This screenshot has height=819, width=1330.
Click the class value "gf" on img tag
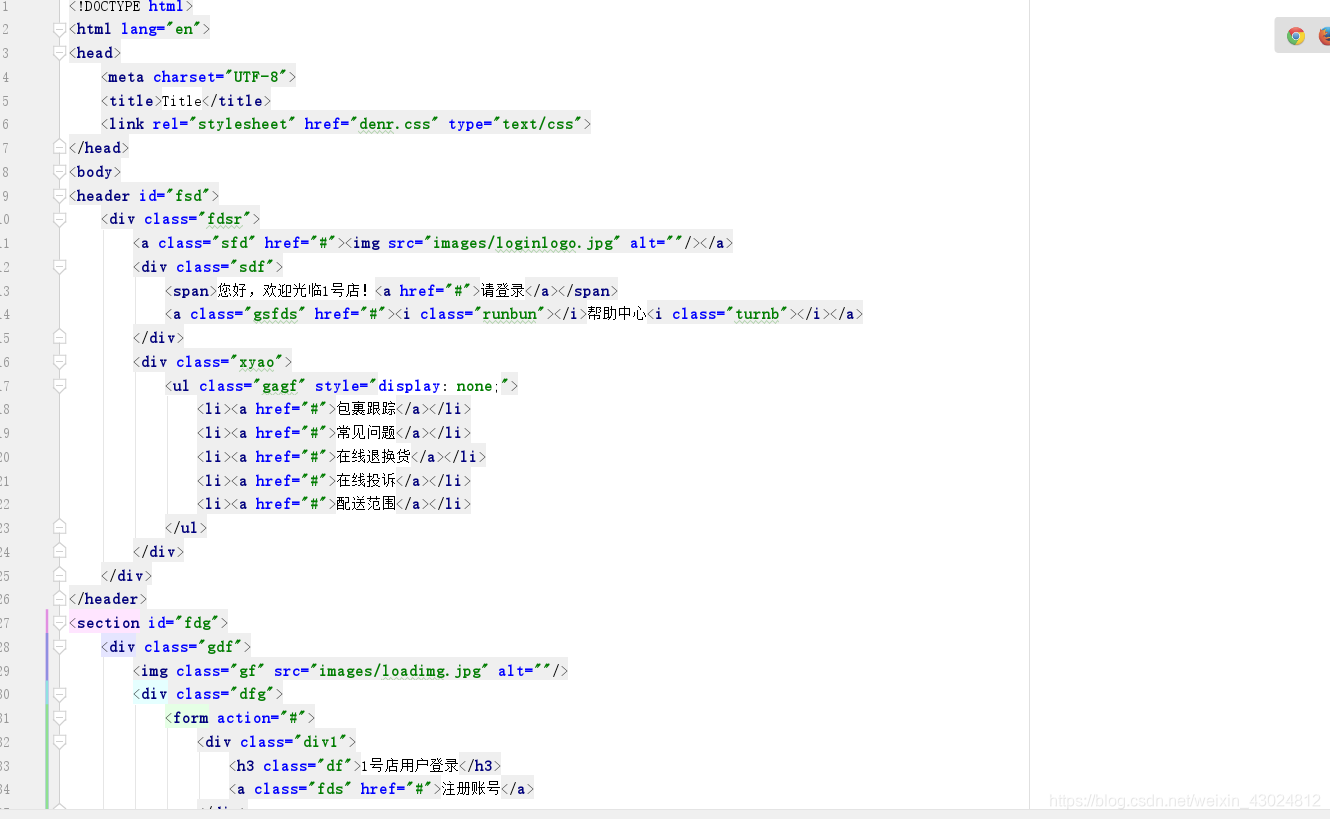246,671
